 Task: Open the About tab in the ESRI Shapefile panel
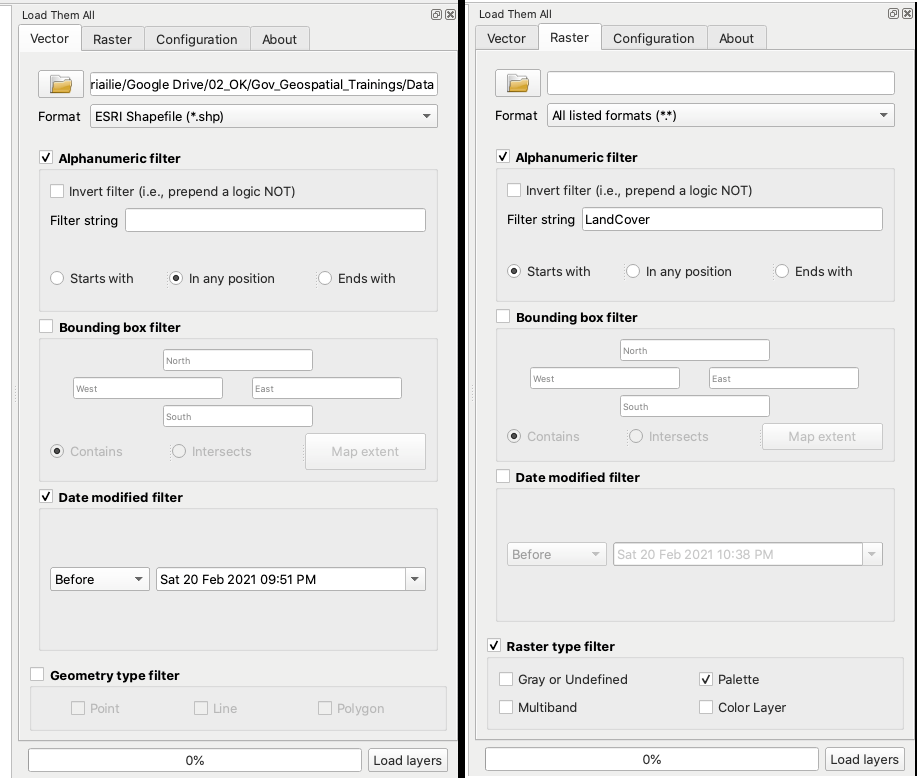pyautogui.click(x=279, y=39)
